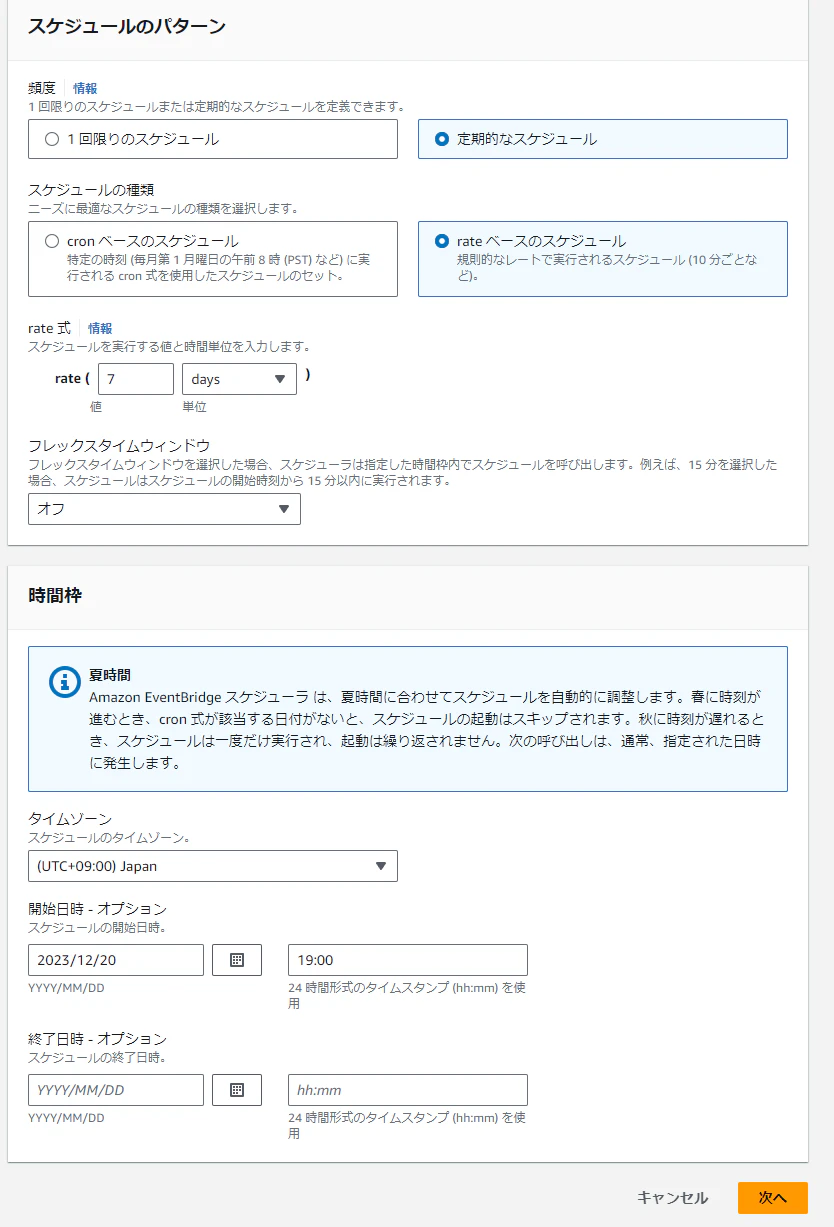Image resolution: width=834 pixels, height=1227 pixels.
Task: Click the 開始日時 - オプション label
Action: pos(97,909)
